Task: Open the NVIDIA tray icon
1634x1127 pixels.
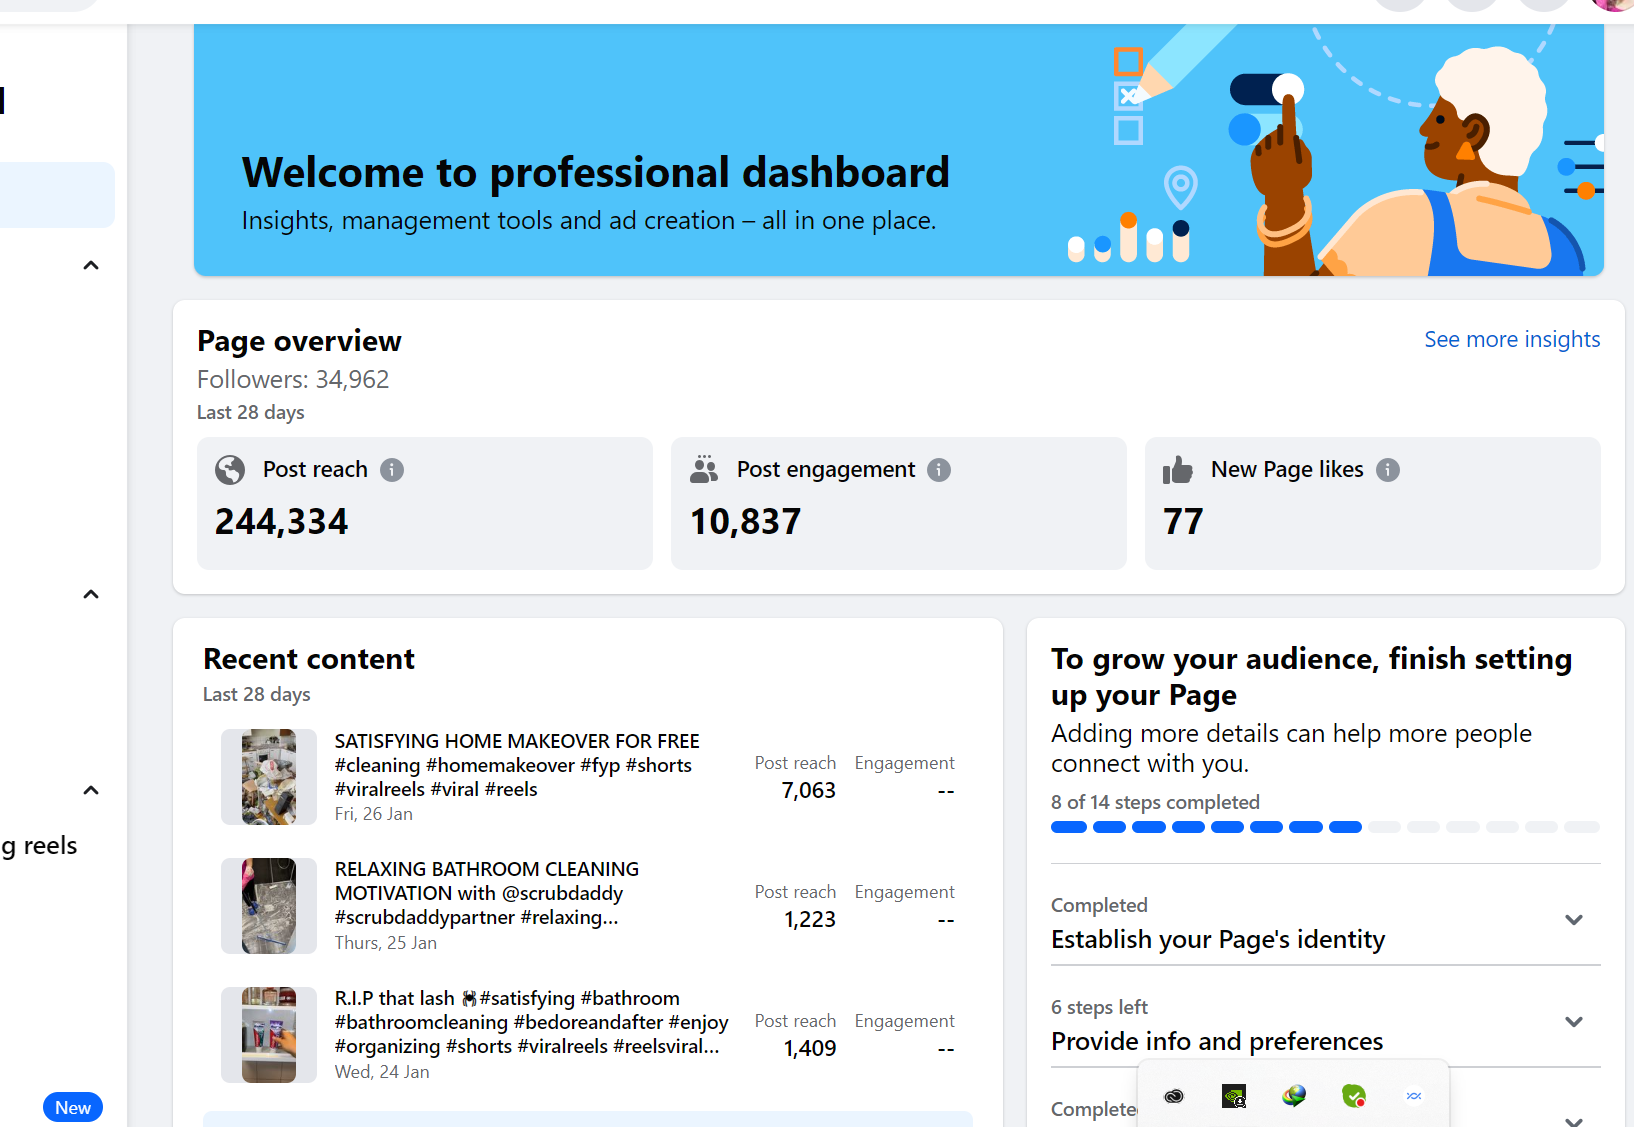Action: coord(1234,1096)
